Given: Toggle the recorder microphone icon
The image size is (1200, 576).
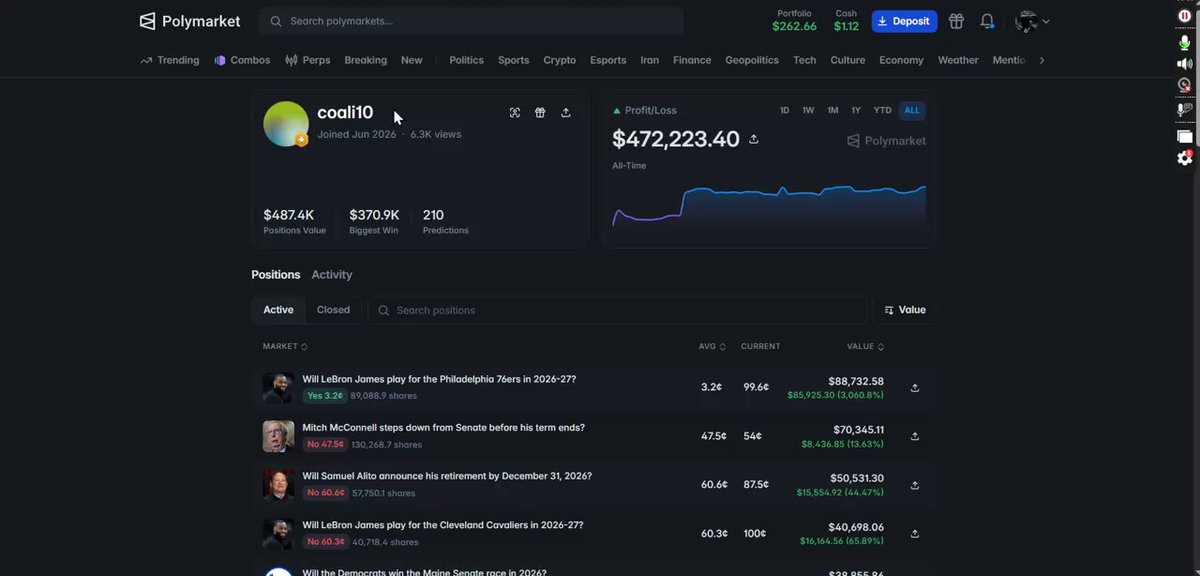Looking at the screenshot, I should click(x=1185, y=42).
